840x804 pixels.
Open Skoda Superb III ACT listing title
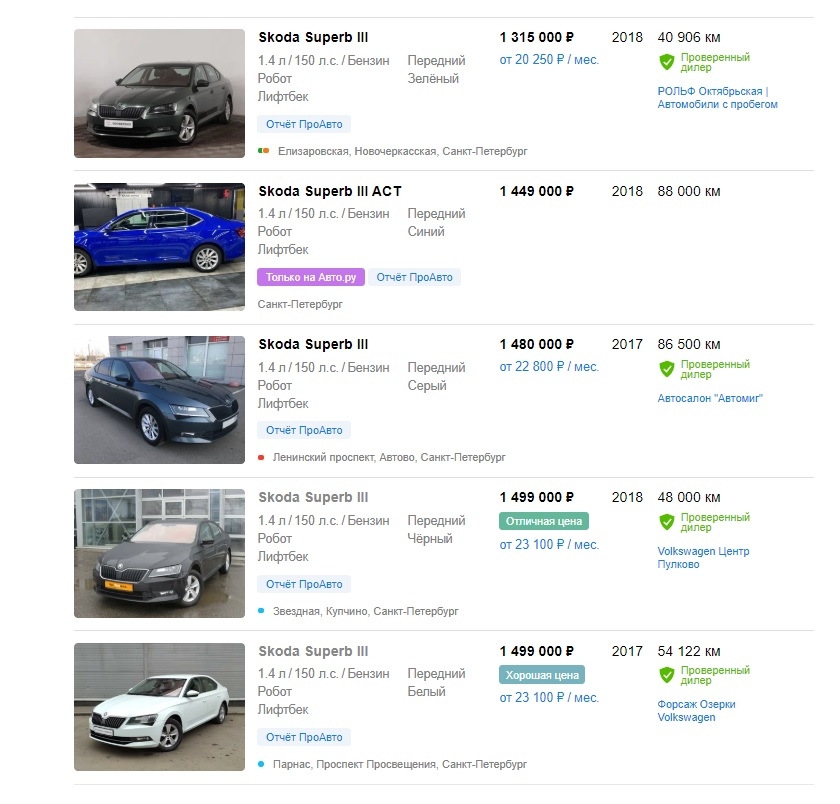(x=330, y=191)
